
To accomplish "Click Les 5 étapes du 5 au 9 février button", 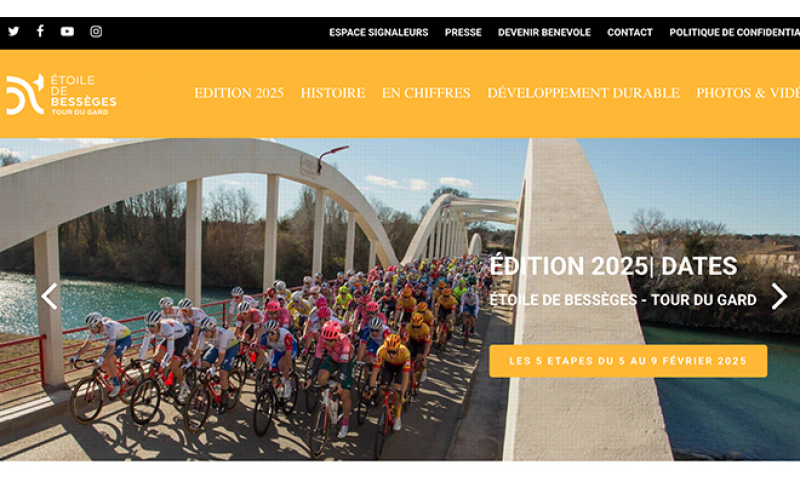I will [628, 361].
